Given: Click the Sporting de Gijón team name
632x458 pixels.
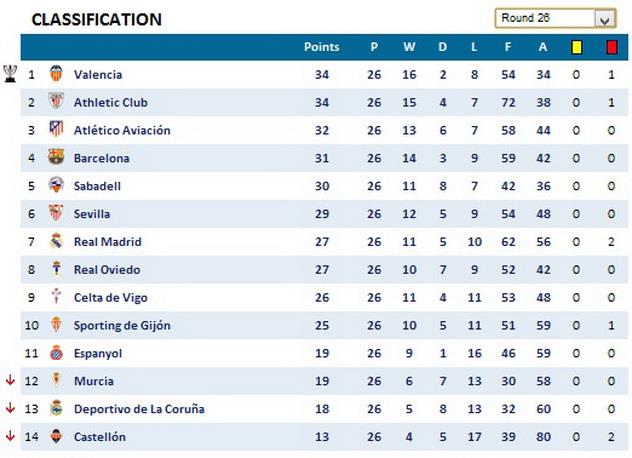Looking at the screenshot, I should pyautogui.click(x=122, y=325).
